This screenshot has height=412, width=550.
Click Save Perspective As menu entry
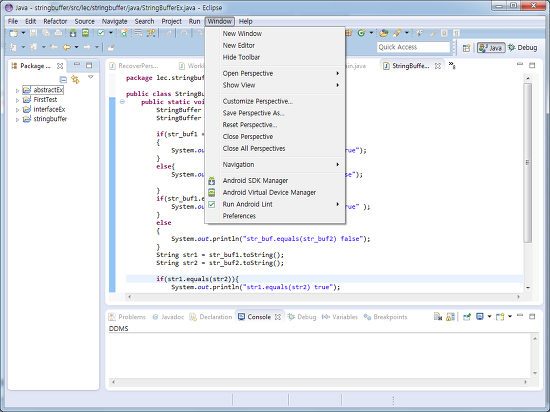[x=275, y=113]
